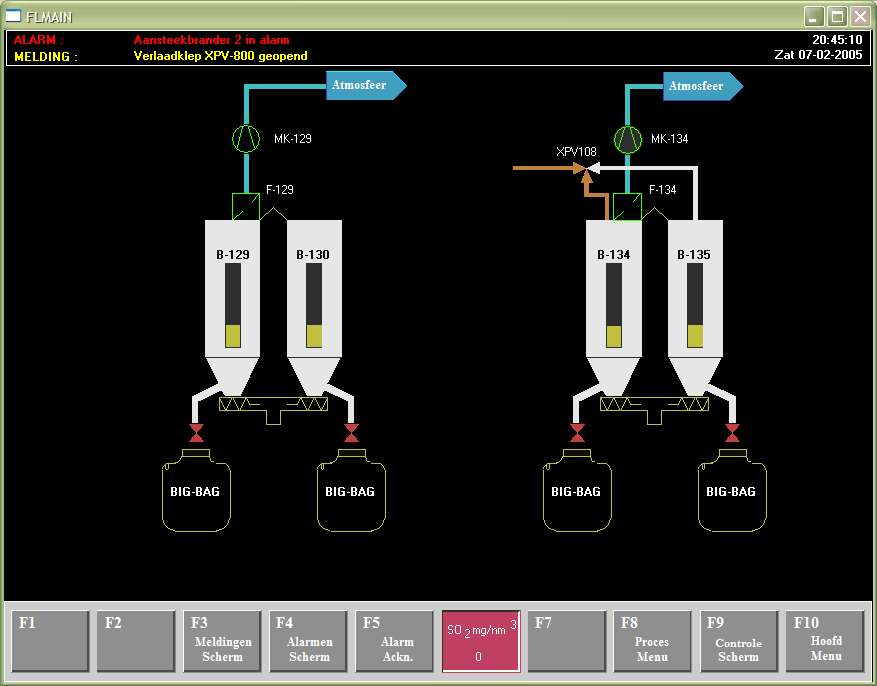Viewport: 877px width, 686px height.
Task: Go to F10 Hoofd Menu
Action: 824,641
